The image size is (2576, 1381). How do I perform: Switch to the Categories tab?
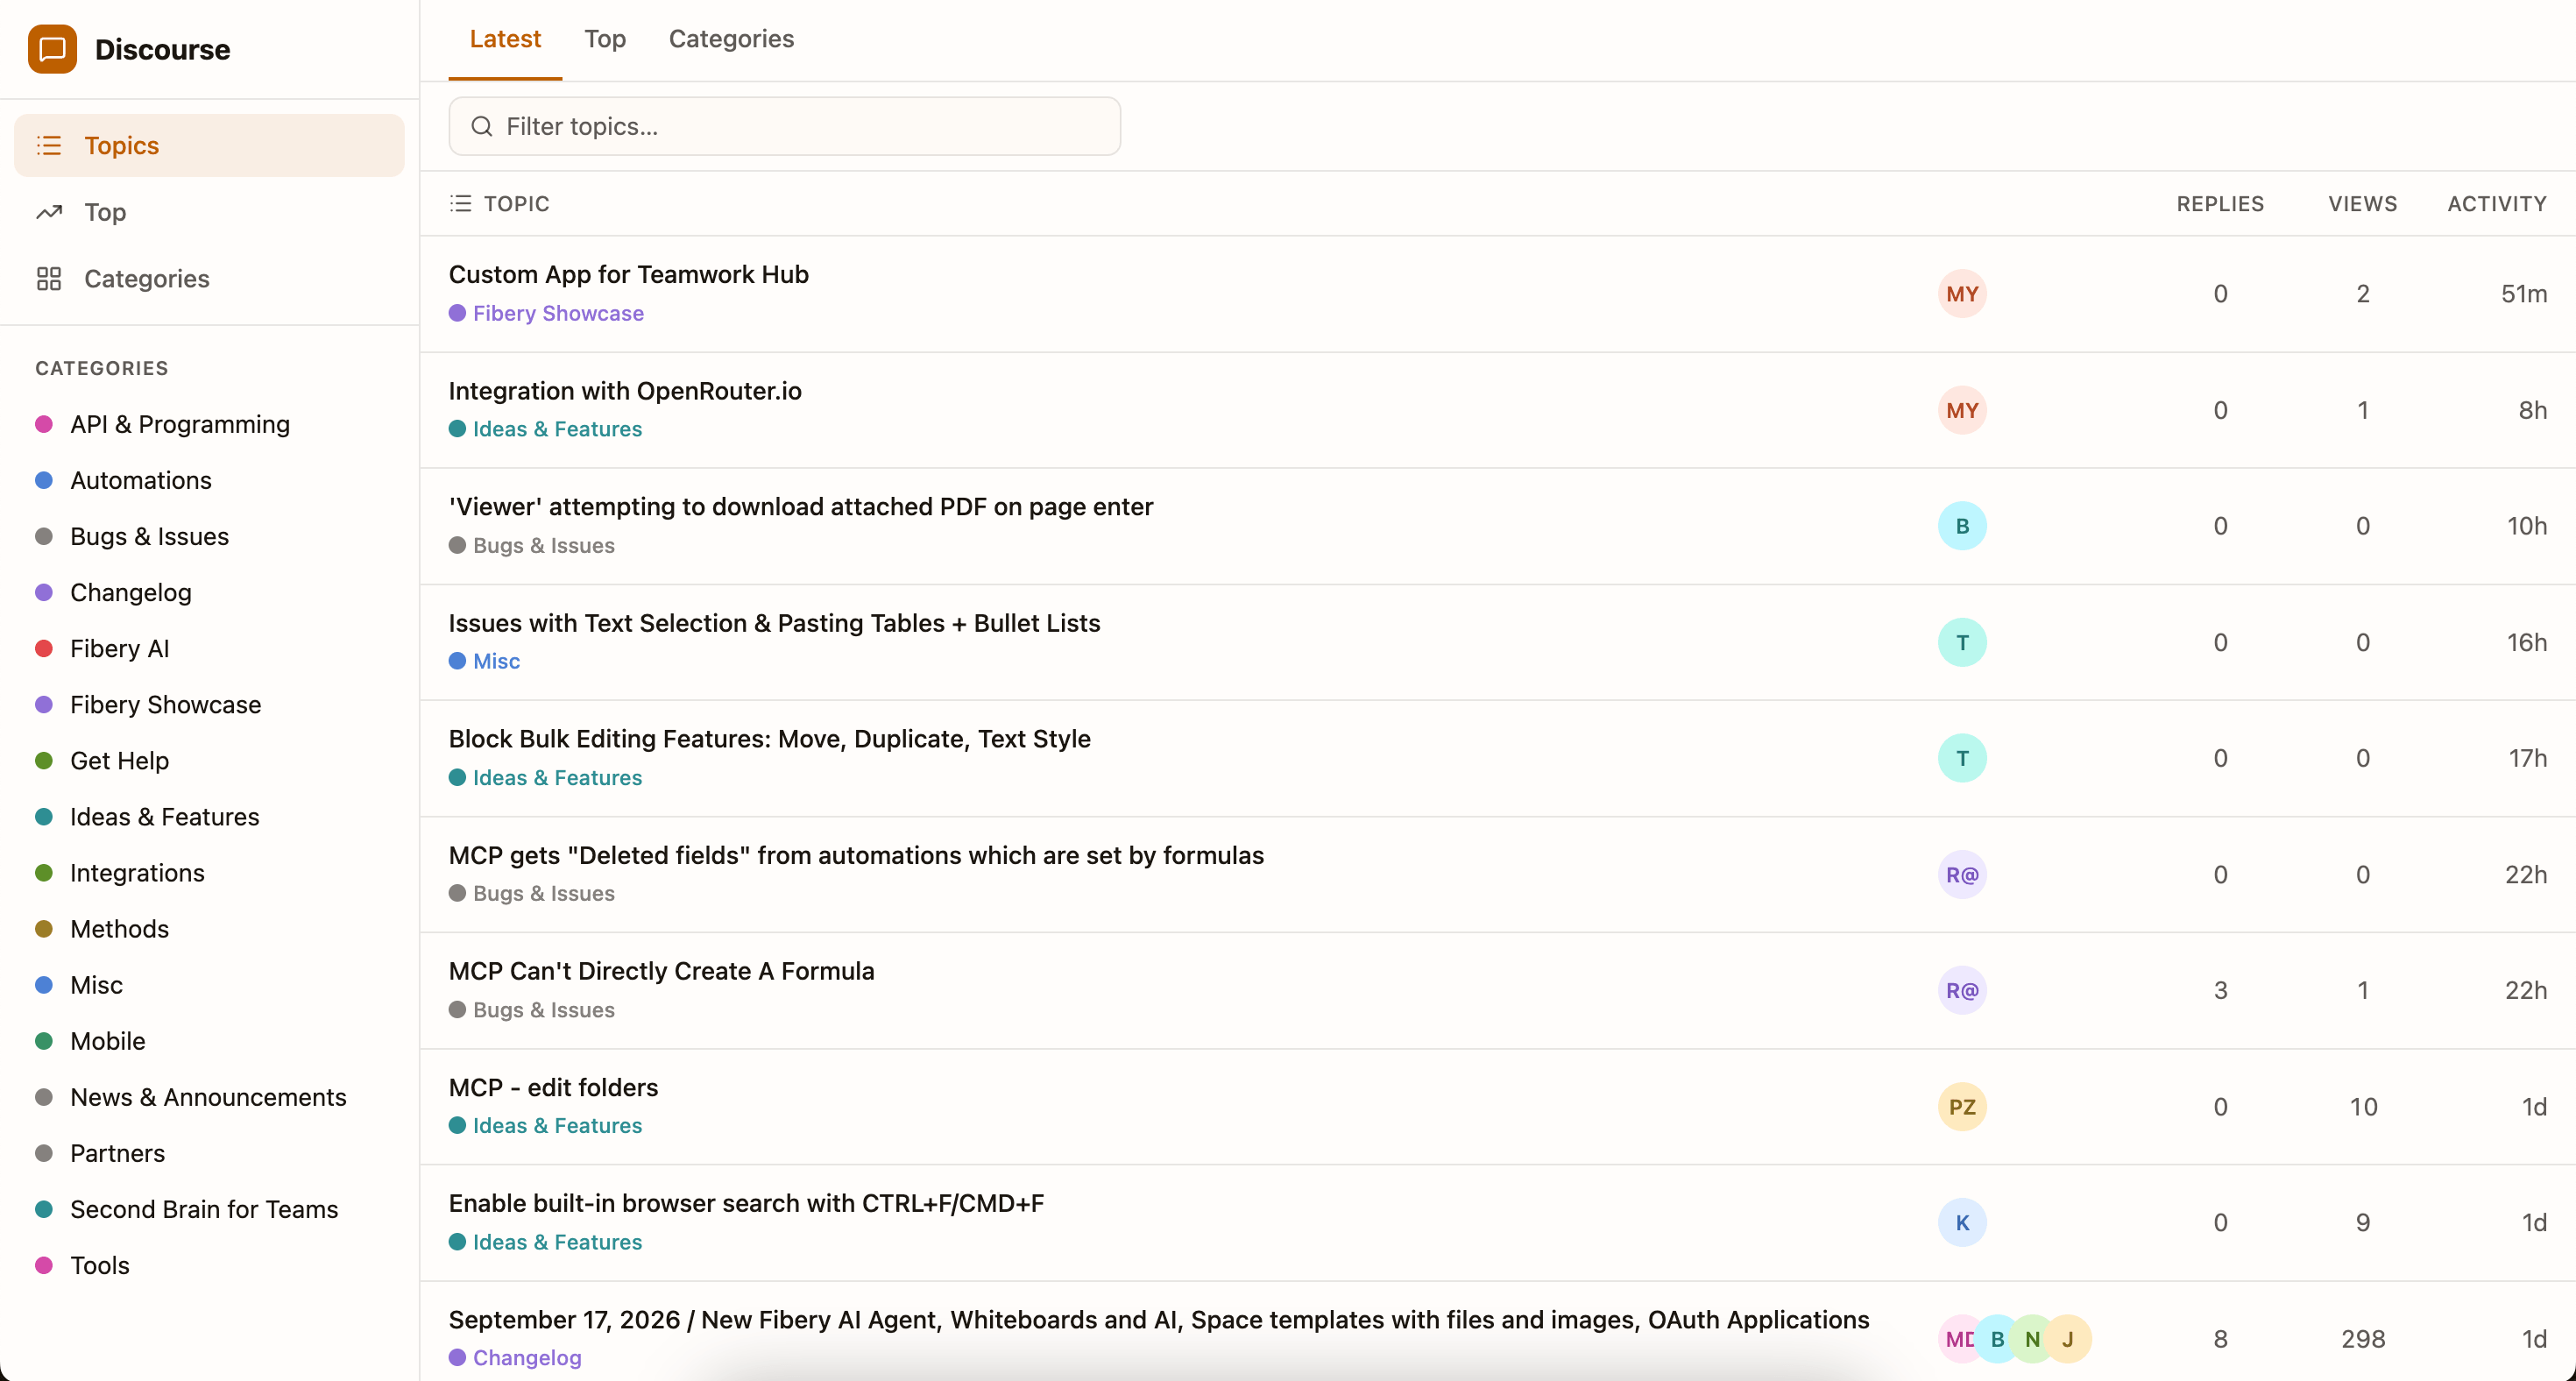tap(731, 39)
